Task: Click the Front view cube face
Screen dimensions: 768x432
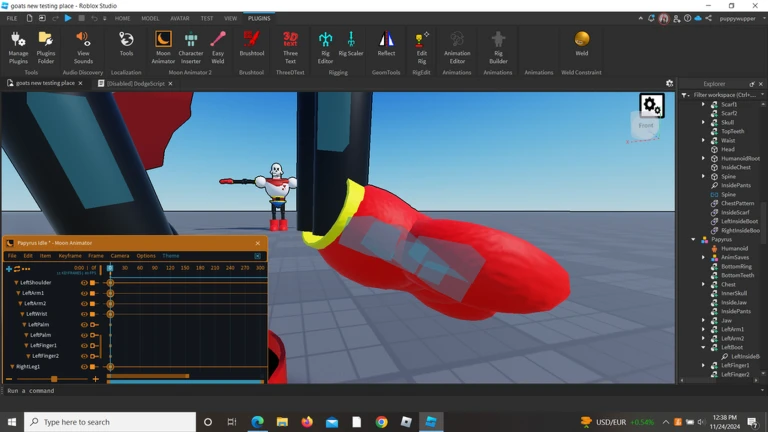Action: [646, 125]
